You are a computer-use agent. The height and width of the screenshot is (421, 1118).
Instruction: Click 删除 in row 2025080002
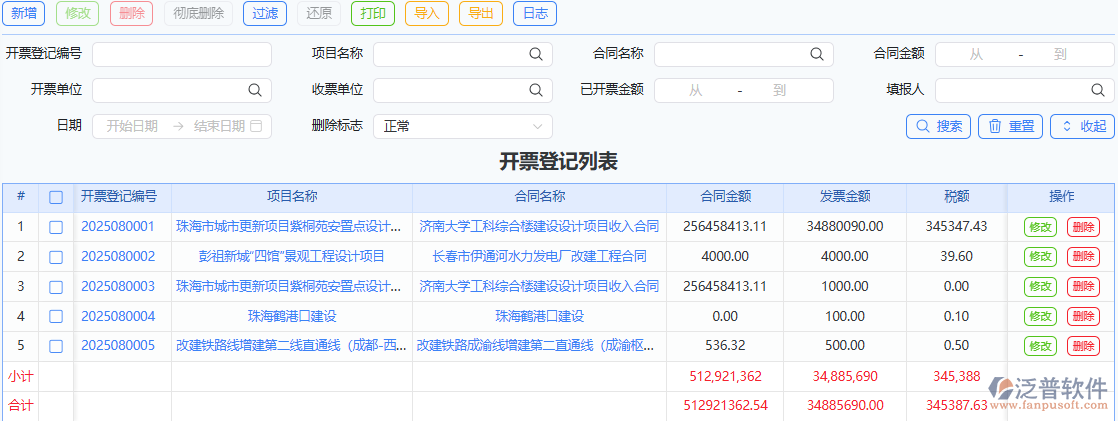click(1083, 257)
